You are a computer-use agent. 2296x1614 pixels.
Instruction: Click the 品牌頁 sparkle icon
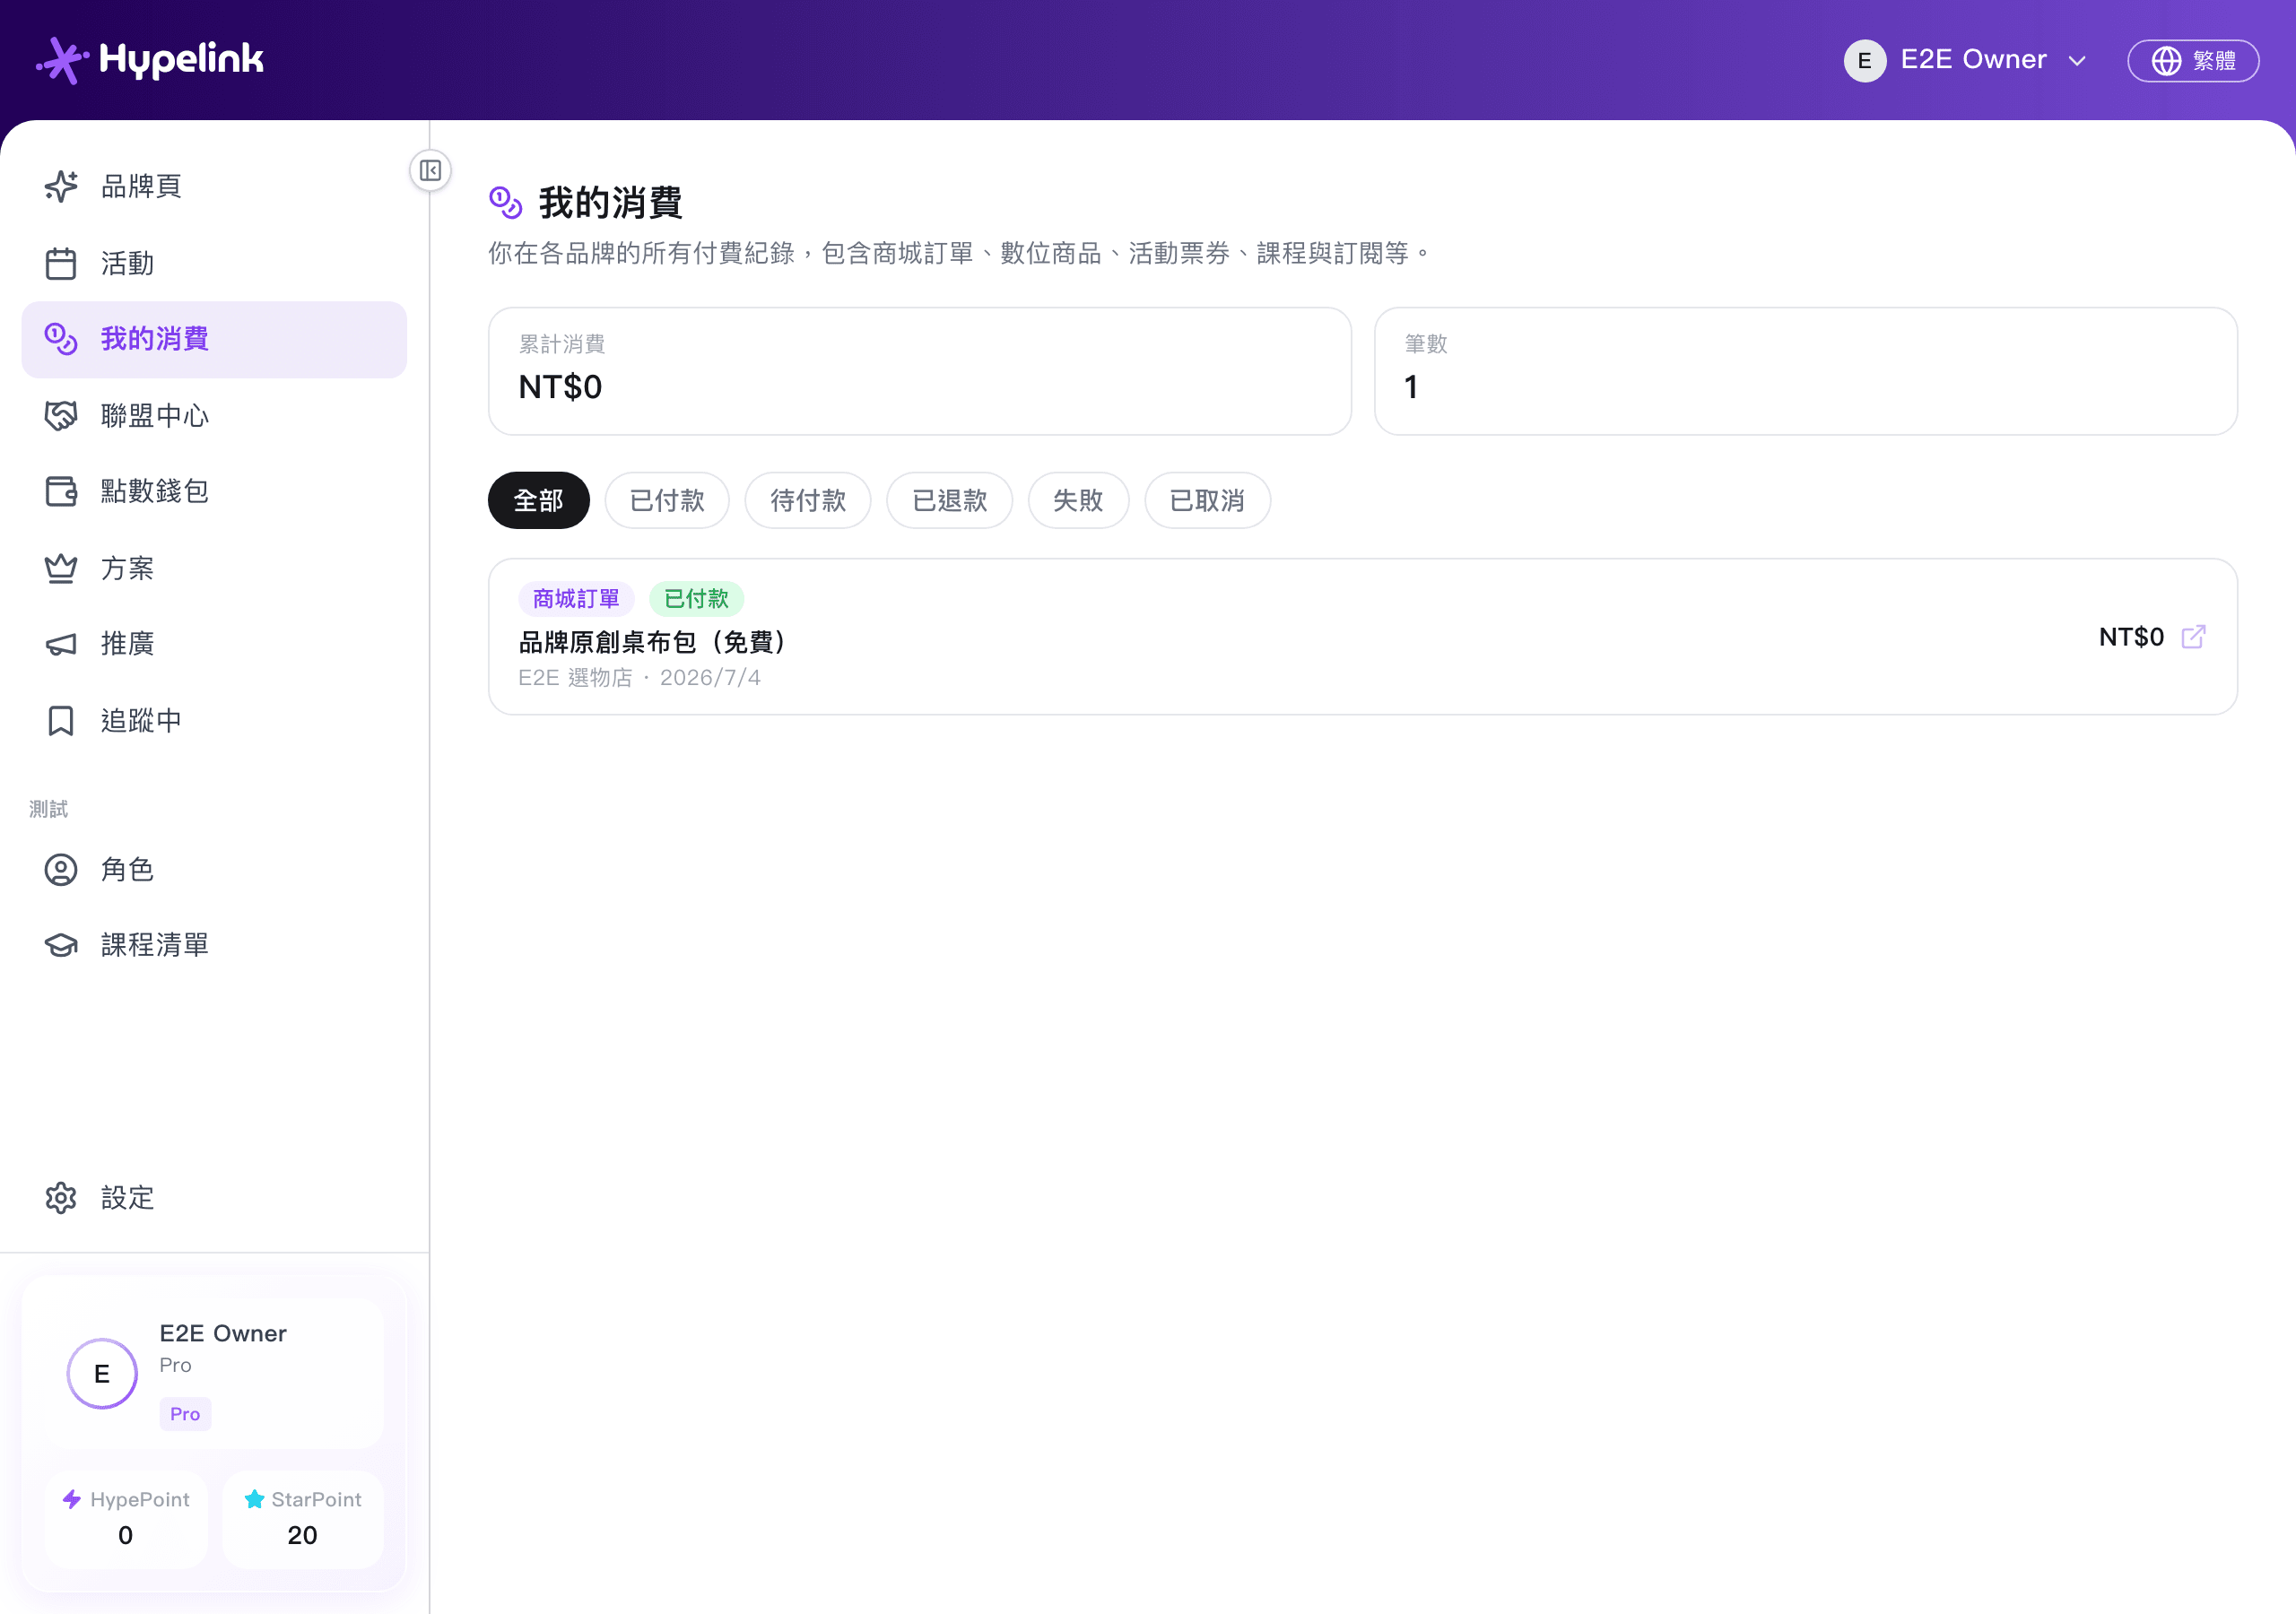pyautogui.click(x=61, y=186)
